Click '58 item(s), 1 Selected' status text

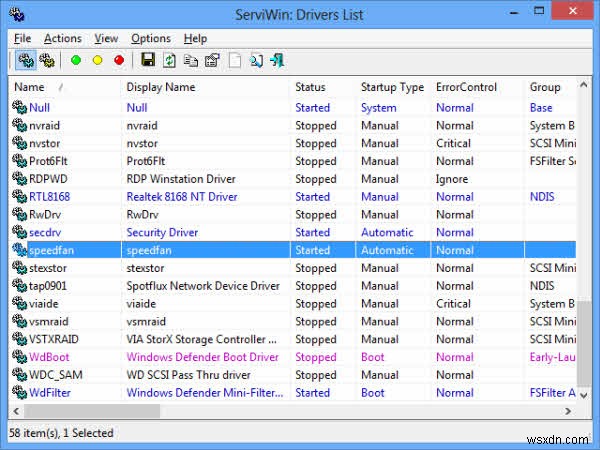coord(61,433)
